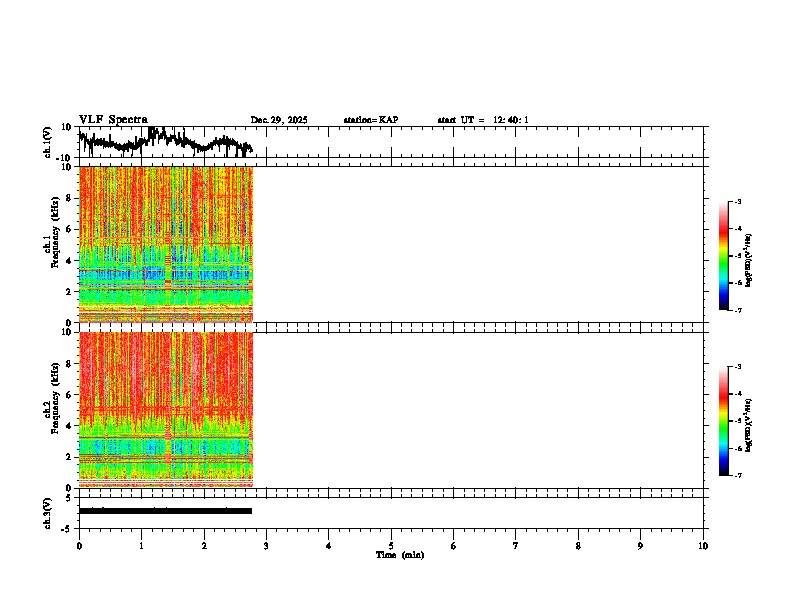Select the ch.2 "Frequency (kHz)" axis label

point(55,398)
